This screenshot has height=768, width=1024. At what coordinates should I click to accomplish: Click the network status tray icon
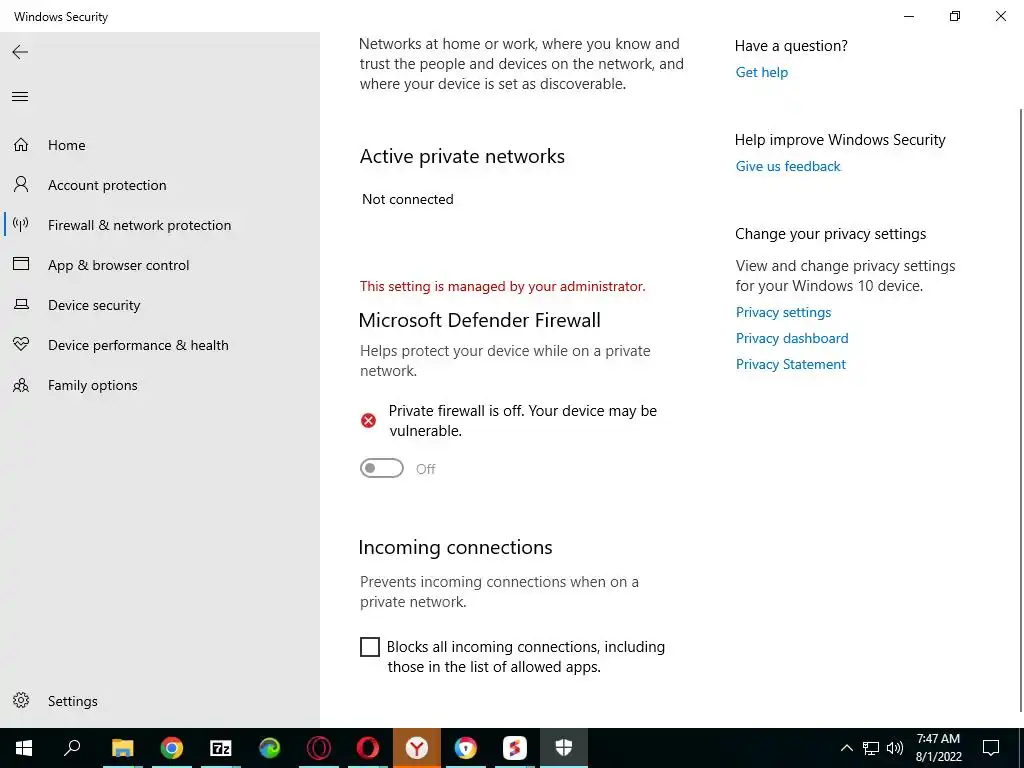[x=871, y=748]
